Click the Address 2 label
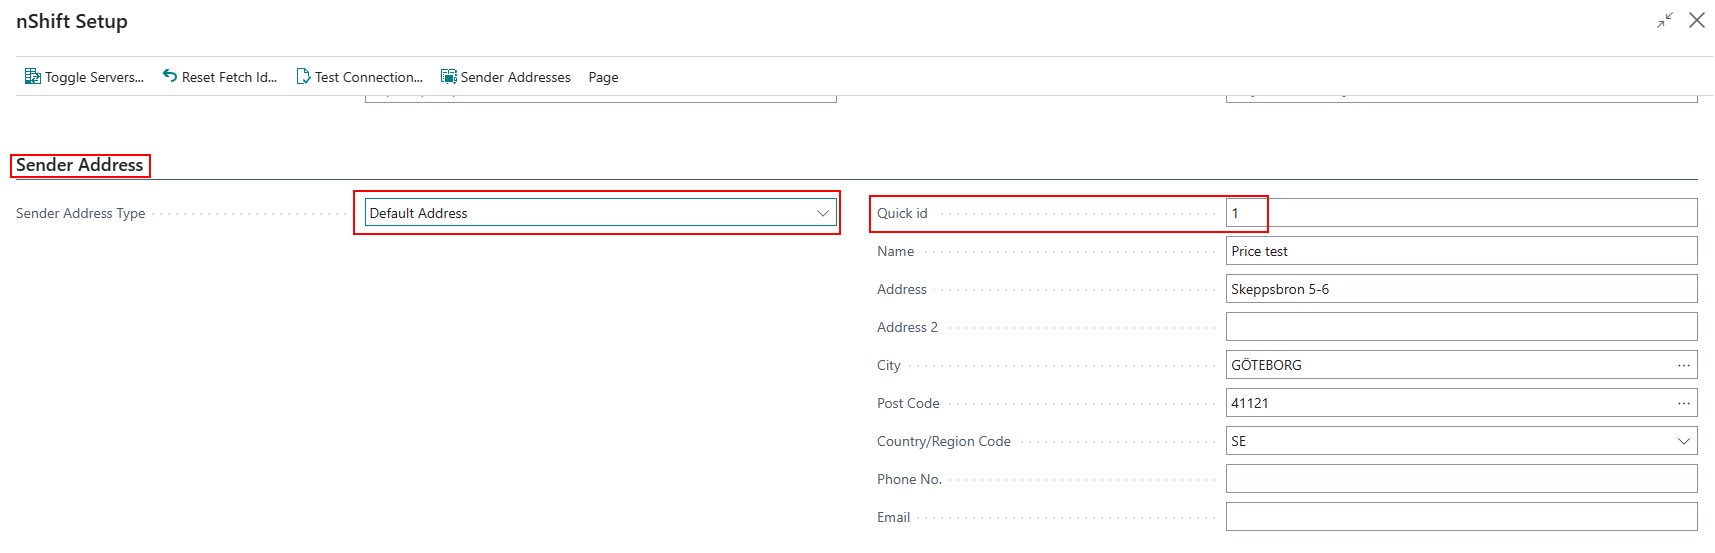The height and width of the screenshot is (553, 1715). tap(907, 327)
